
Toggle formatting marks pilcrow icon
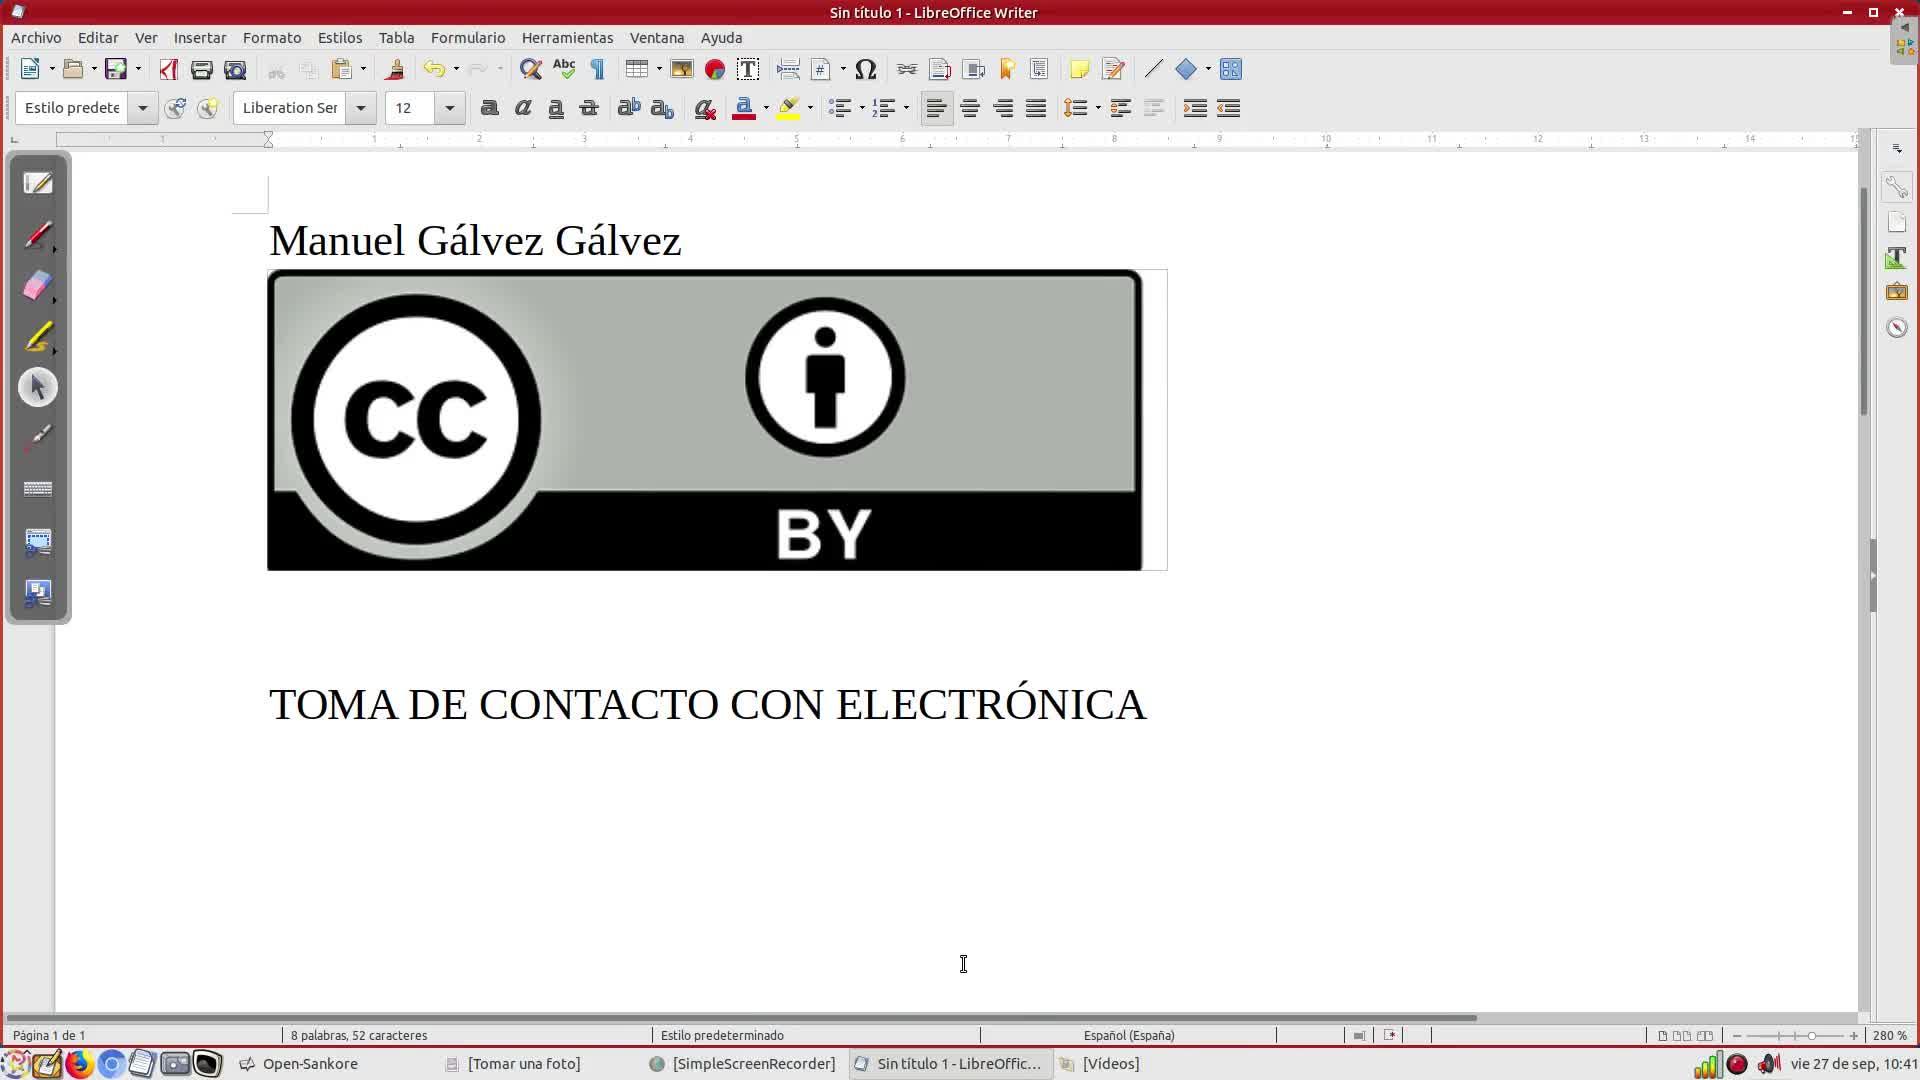(x=598, y=69)
